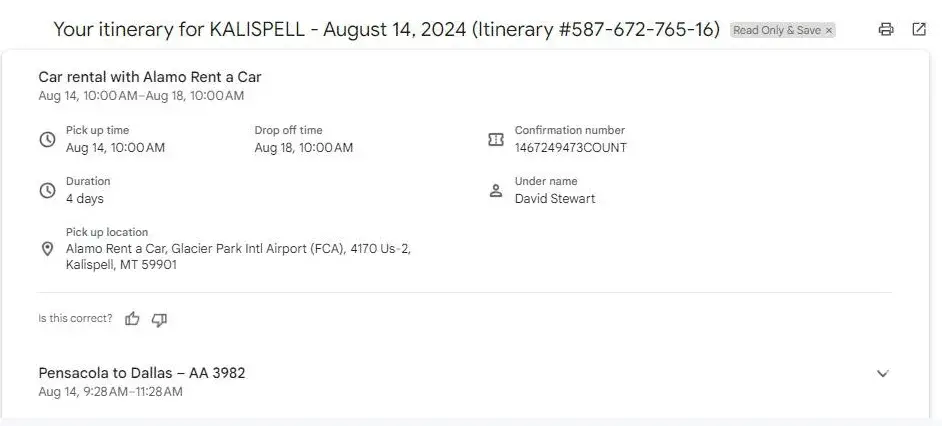Screen dimensions: 942x426
Task: Click the person icon beside Under name
Action: 495,190
